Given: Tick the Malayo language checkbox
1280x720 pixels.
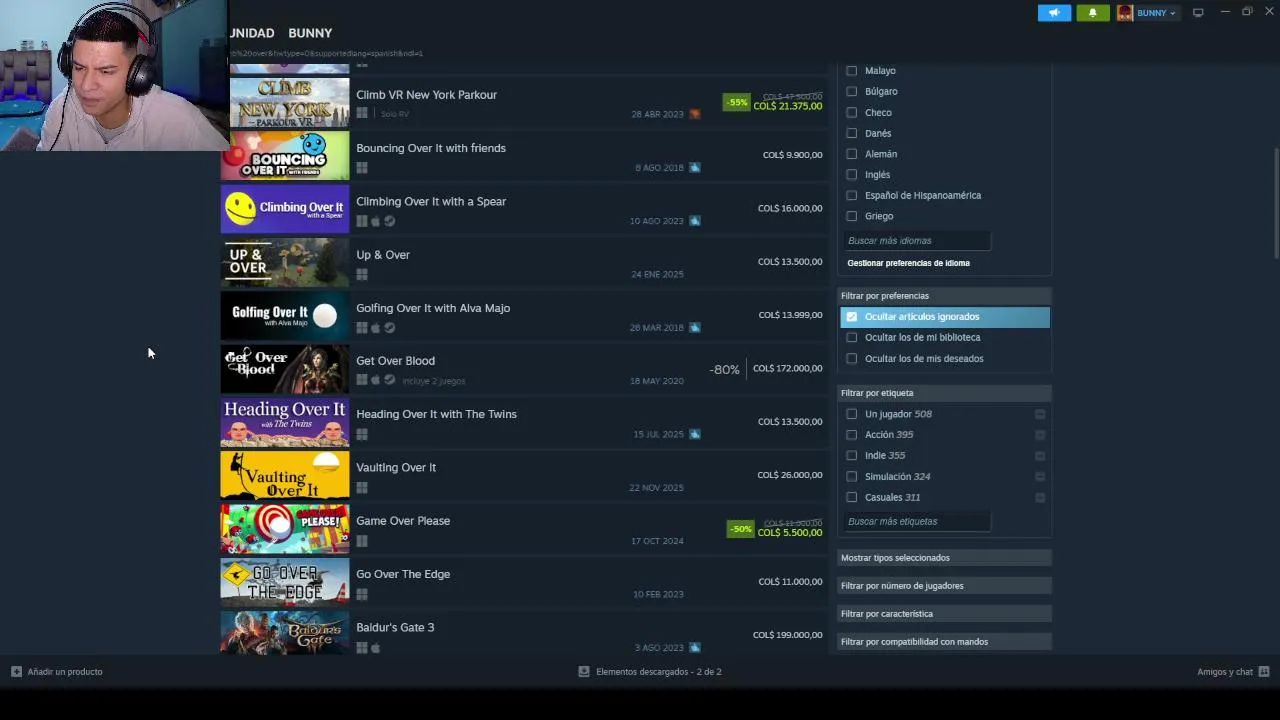Looking at the screenshot, I should pyautogui.click(x=852, y=71).
